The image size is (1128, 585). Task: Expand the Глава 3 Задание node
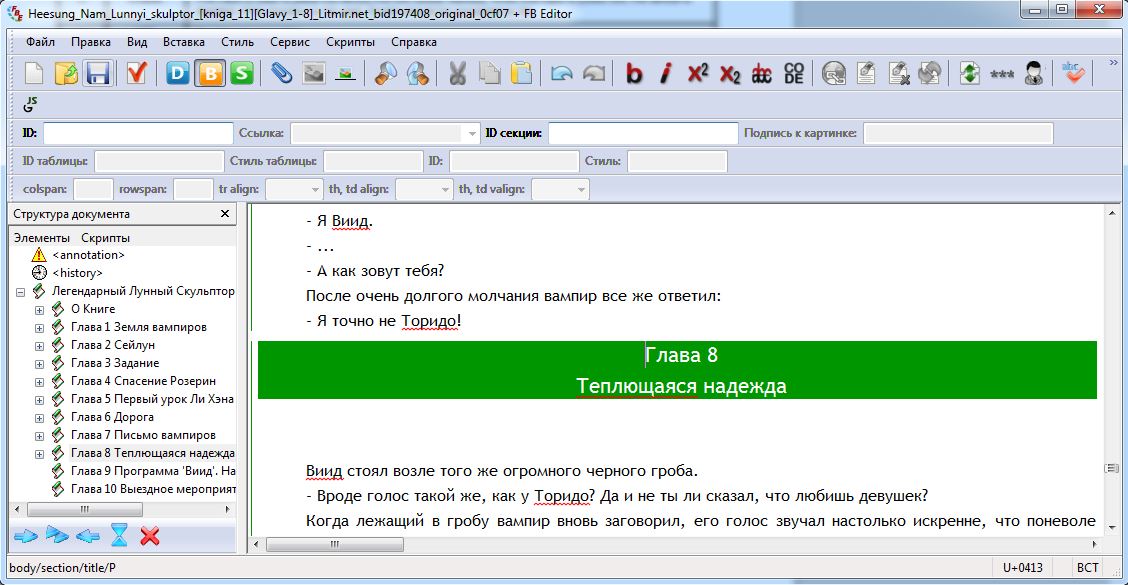coord(40,363)
